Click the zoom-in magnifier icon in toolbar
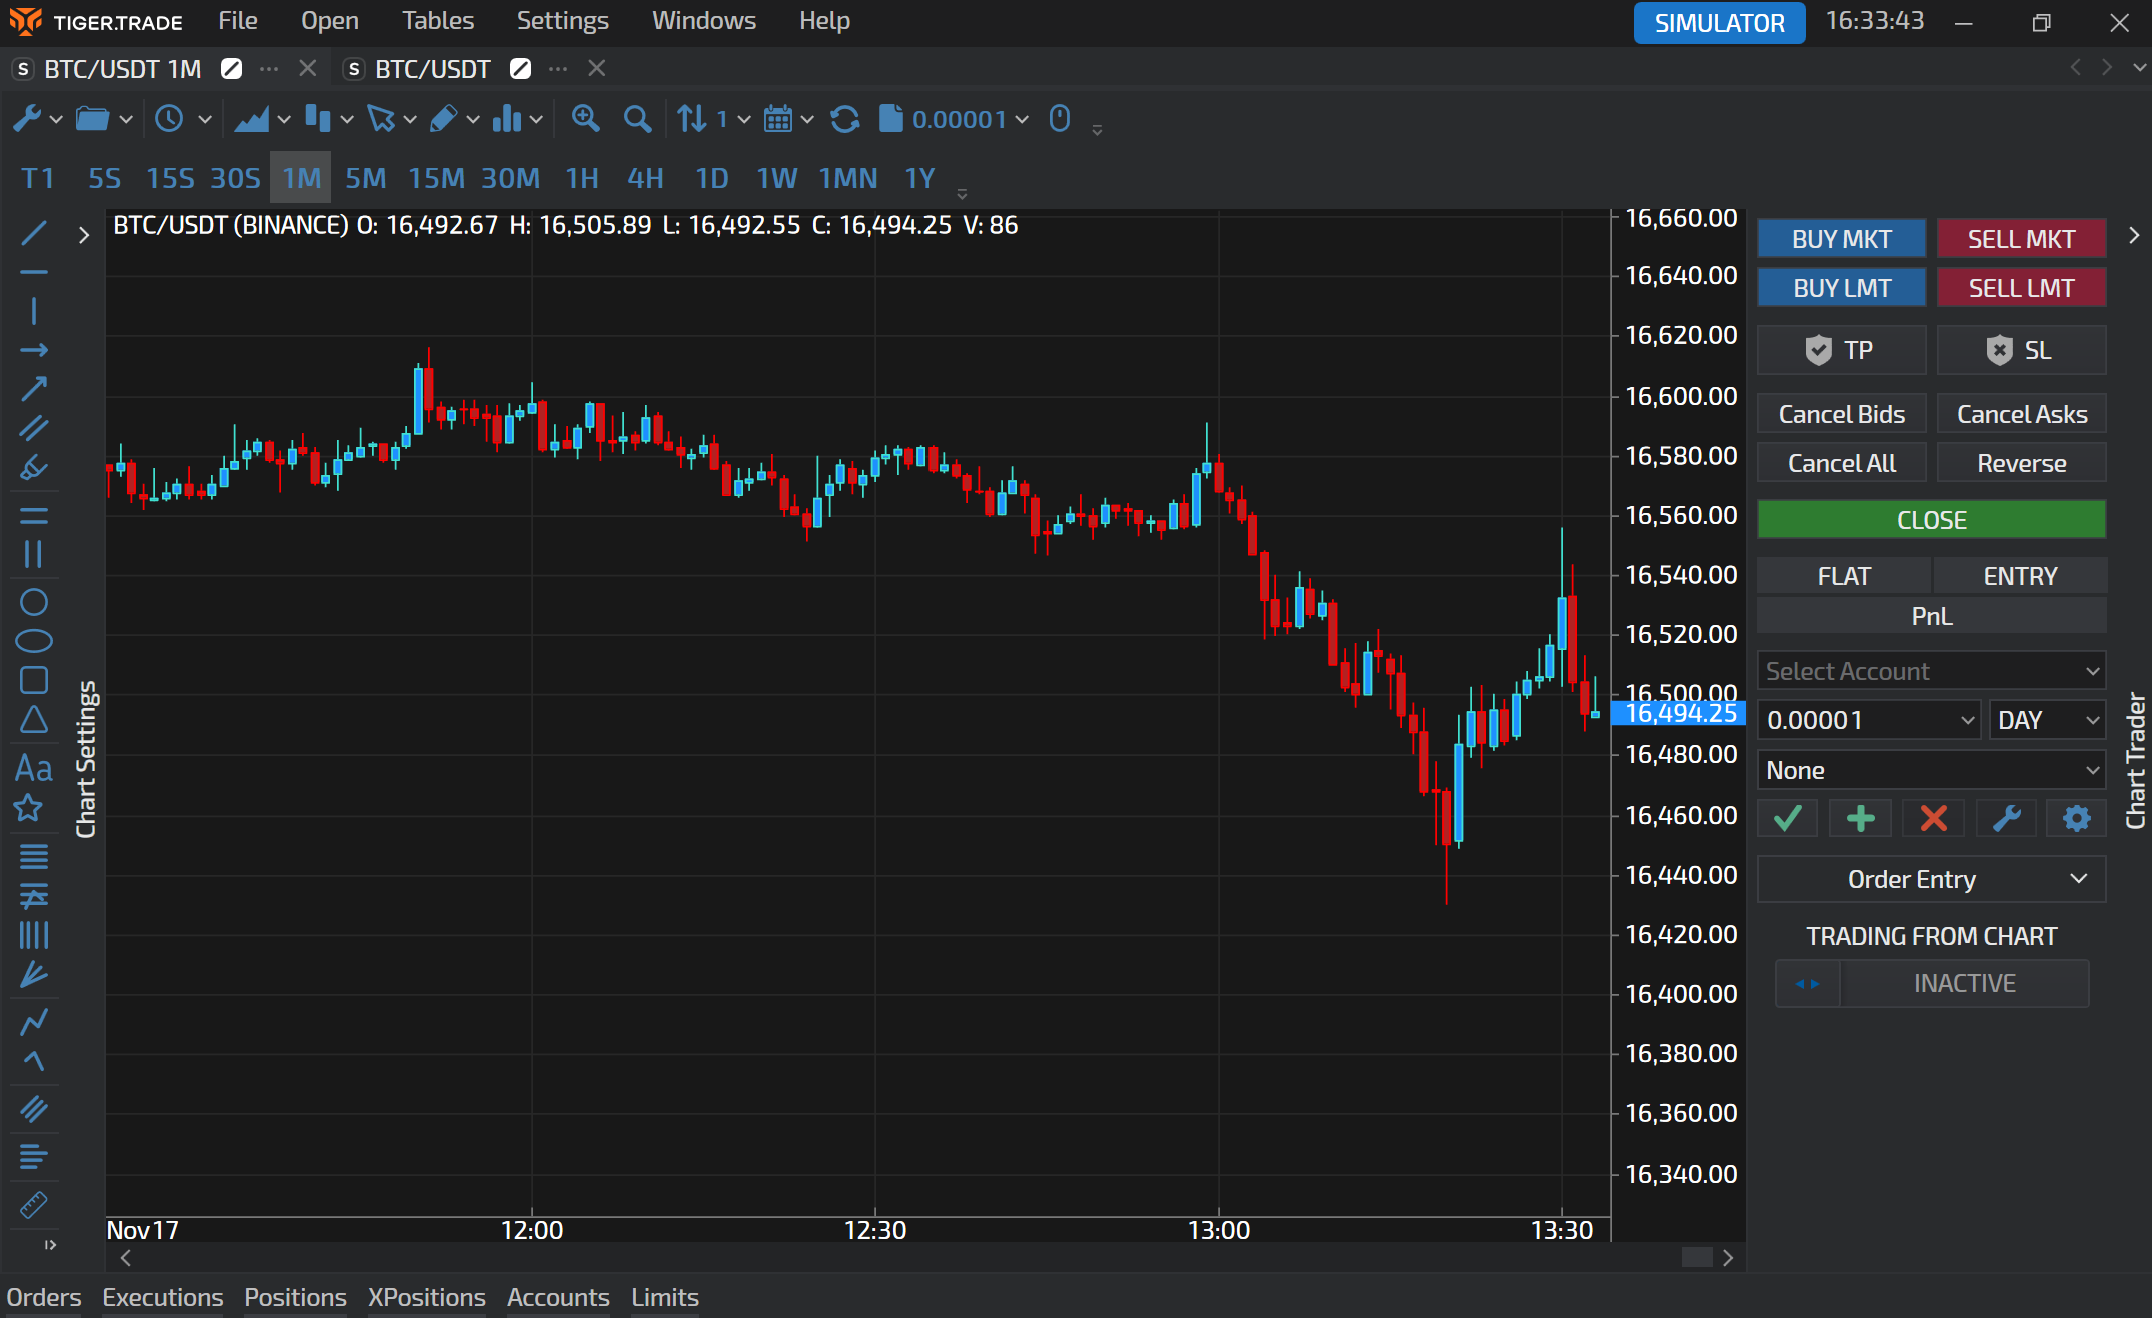The width and height of the screenshot is (2152, 1318). click(585, 119)
